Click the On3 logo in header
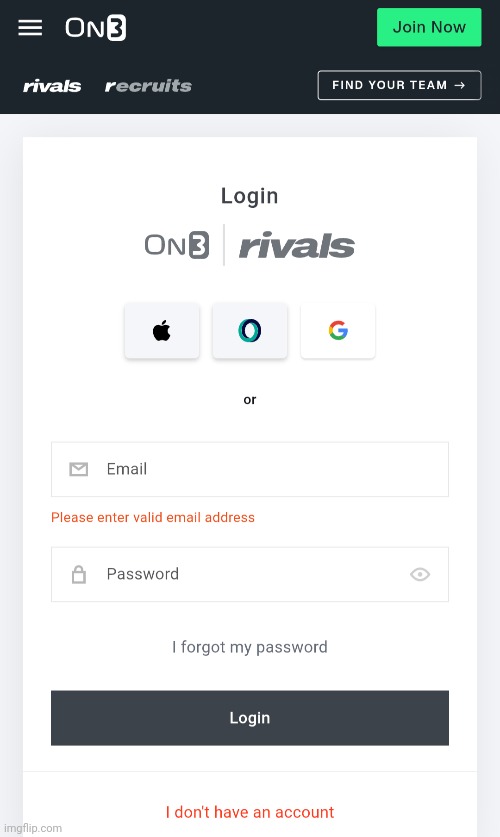 (96, 28)
